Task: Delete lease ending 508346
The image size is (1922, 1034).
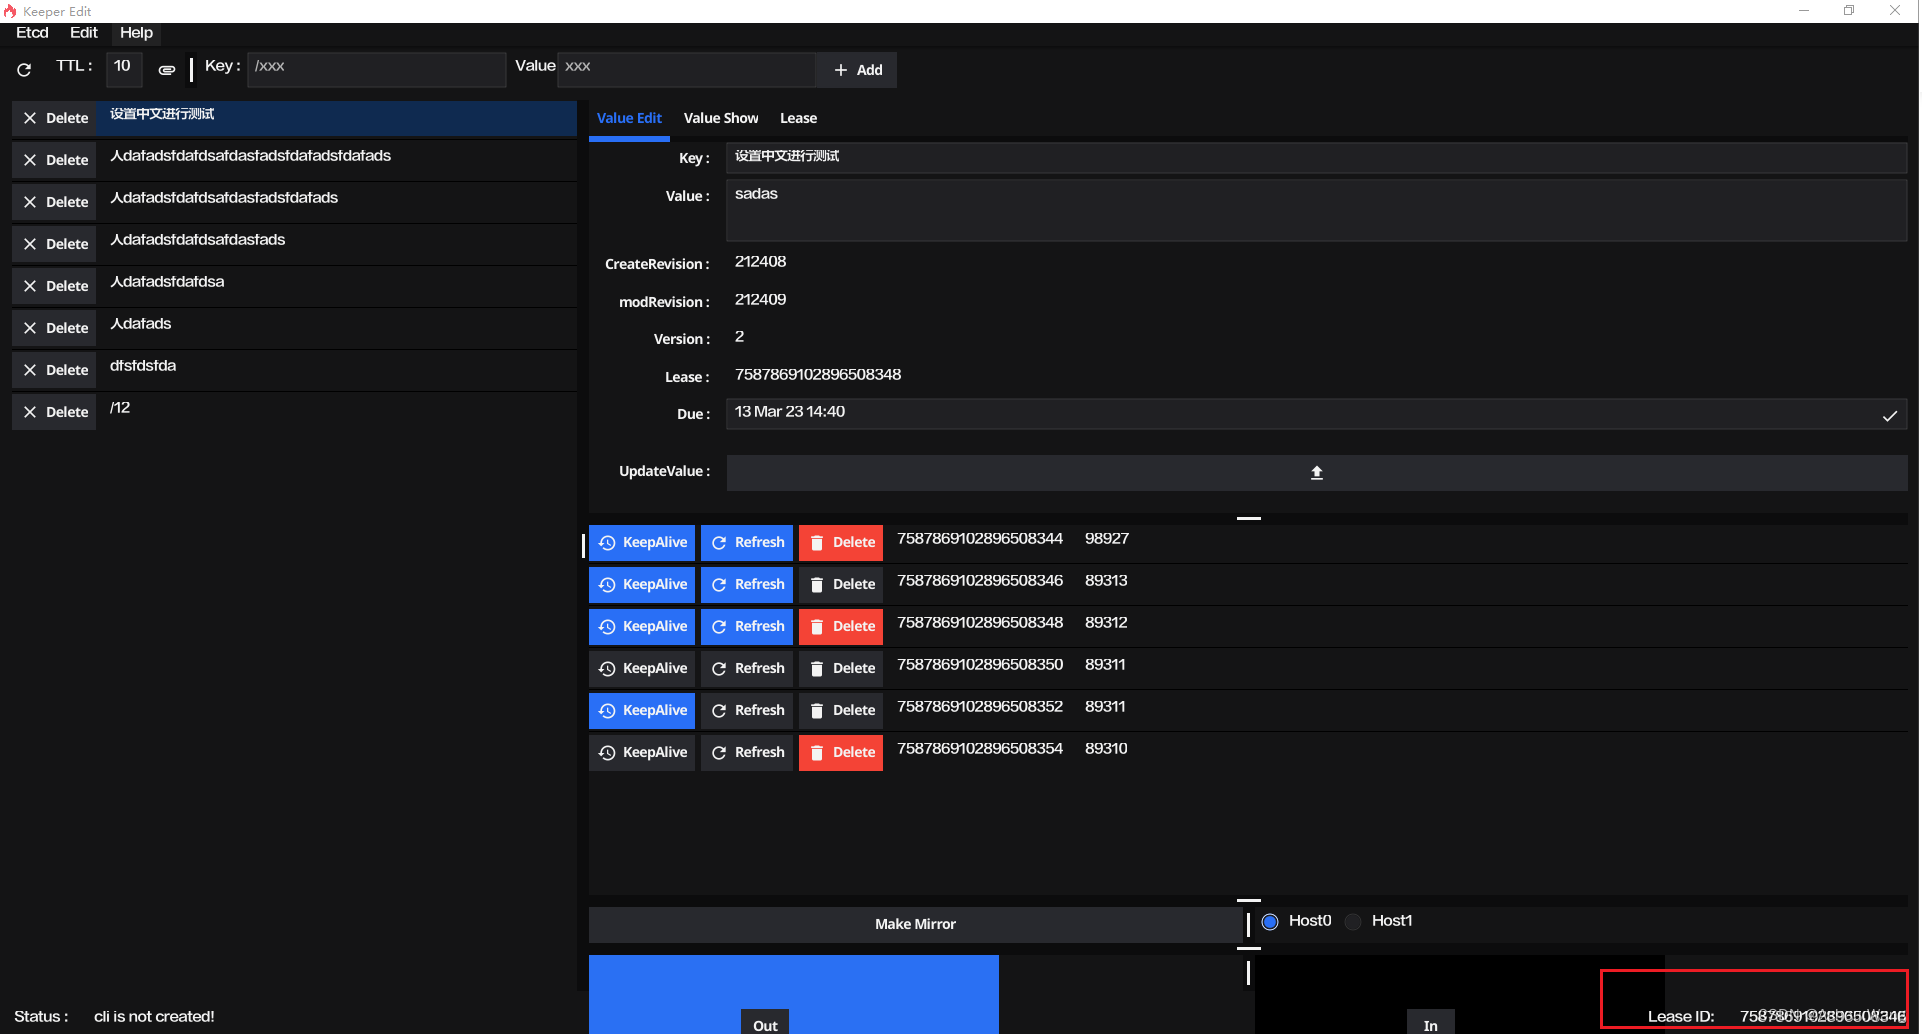Action: [x=841, y=585]
